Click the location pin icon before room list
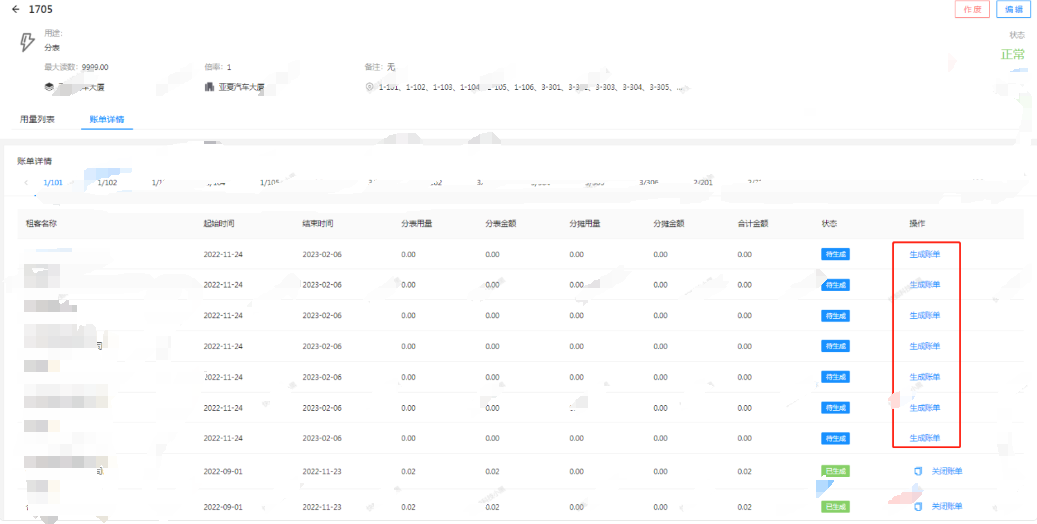Image resolution: width=1037 pixels, height=524 pixels. [369, 87]
